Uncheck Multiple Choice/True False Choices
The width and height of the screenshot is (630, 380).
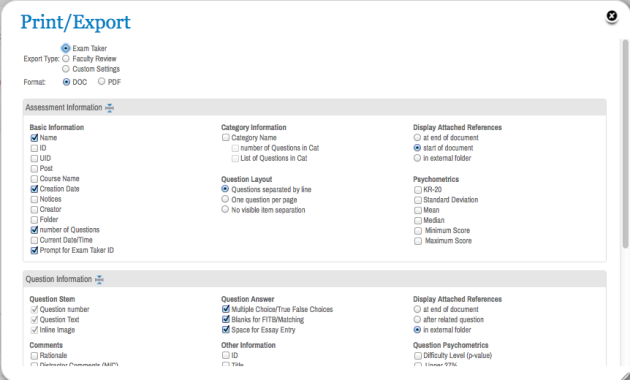(226, 309)
